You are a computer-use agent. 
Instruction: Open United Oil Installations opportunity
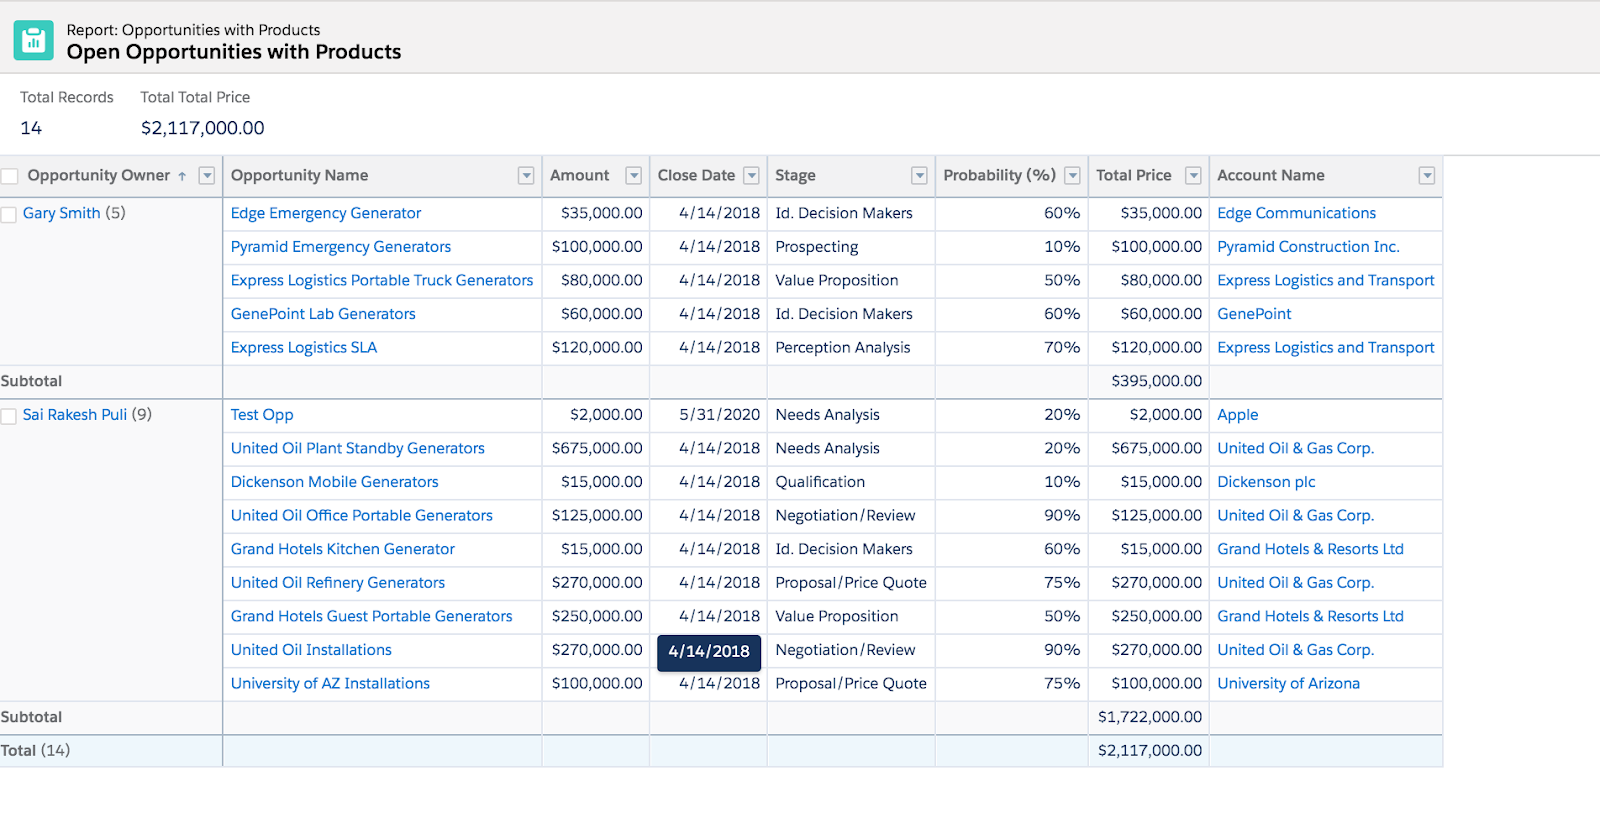[x=311, y=650]
